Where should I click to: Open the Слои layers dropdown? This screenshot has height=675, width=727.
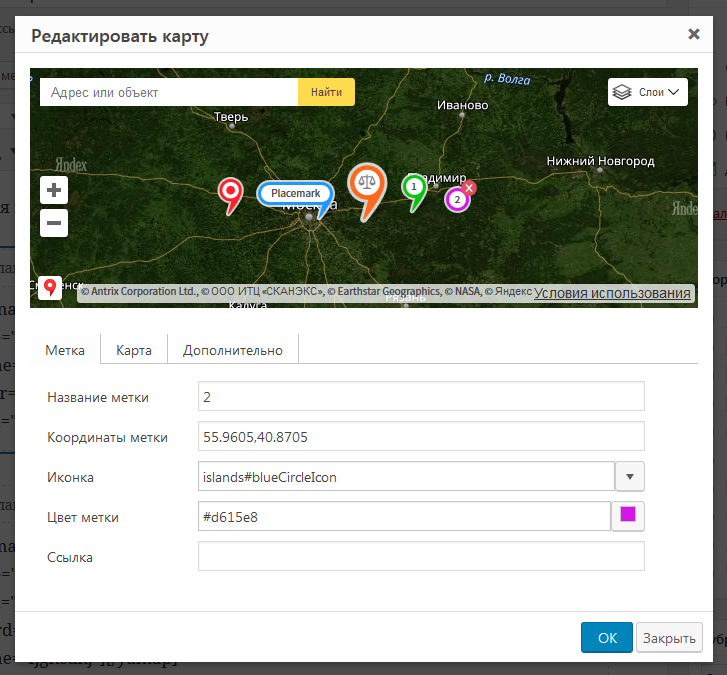(x=648, y=92)
